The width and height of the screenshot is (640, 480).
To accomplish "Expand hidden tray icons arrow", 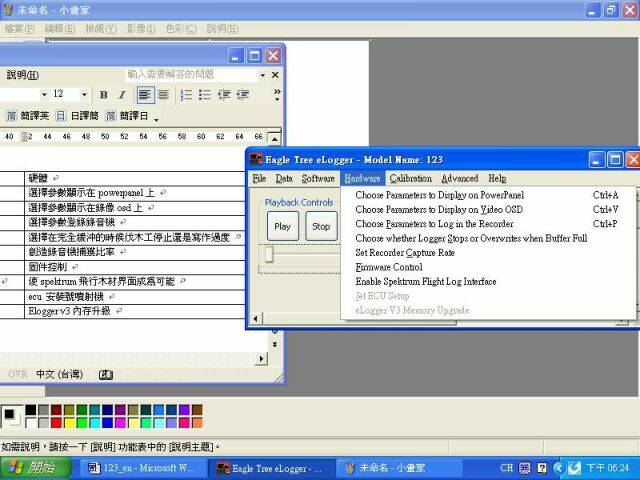I will tap(558, 468).
